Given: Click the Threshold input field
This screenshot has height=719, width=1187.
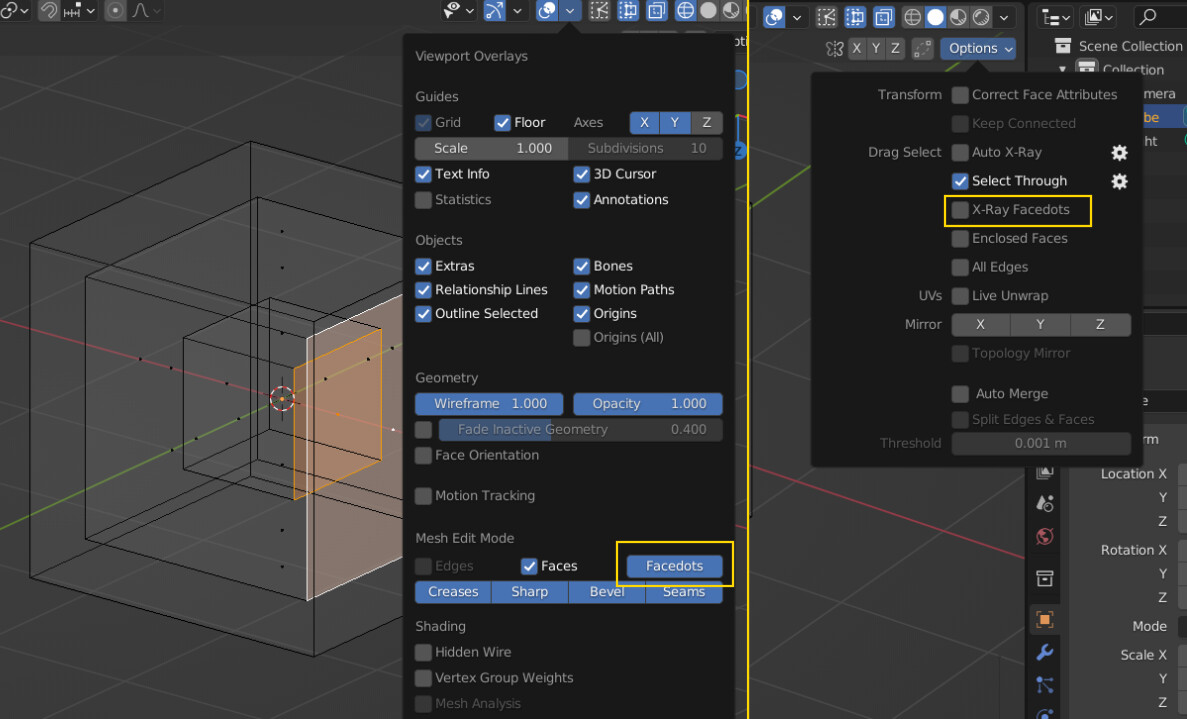Looking at the screenshot, I should tap(1041, 443).
